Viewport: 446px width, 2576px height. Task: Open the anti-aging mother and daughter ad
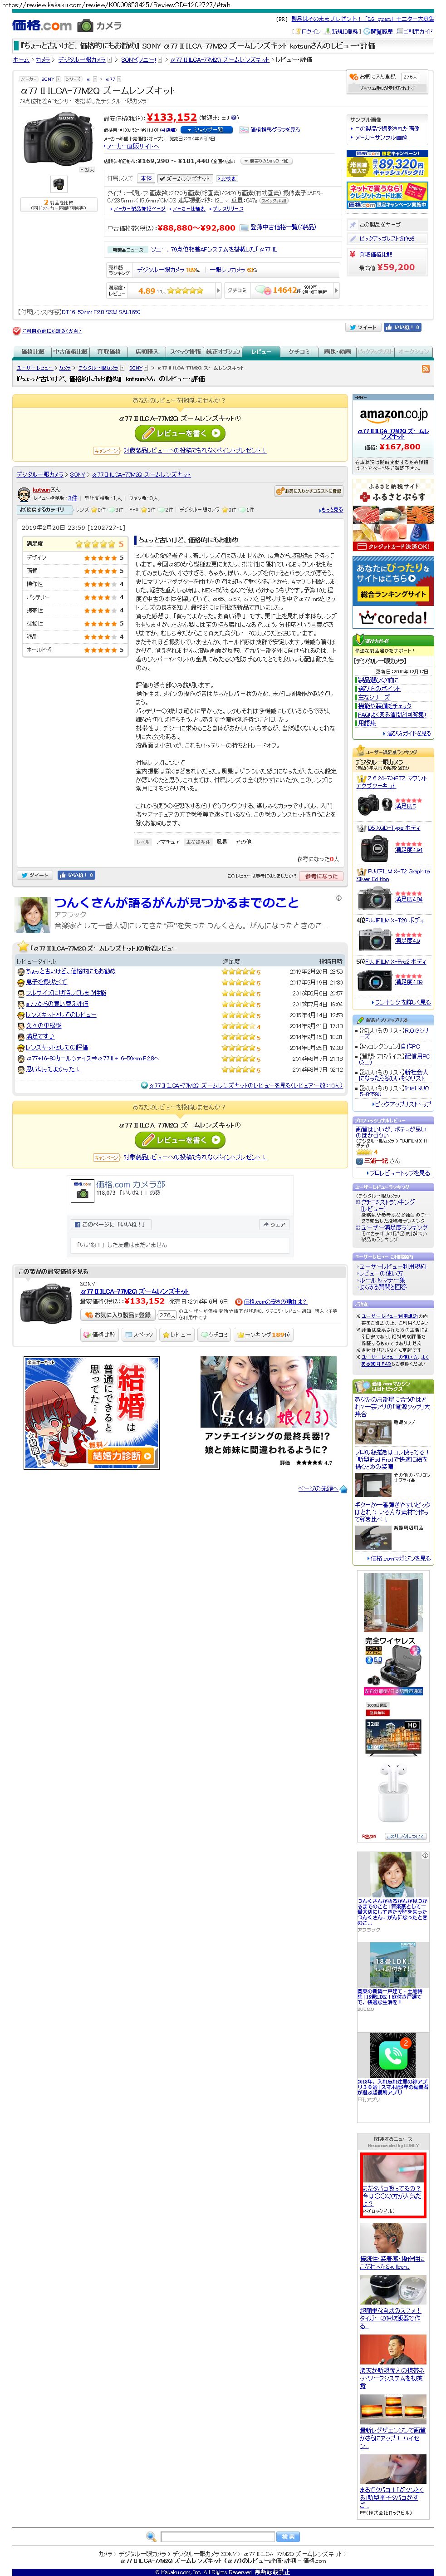pos(268,1412)
